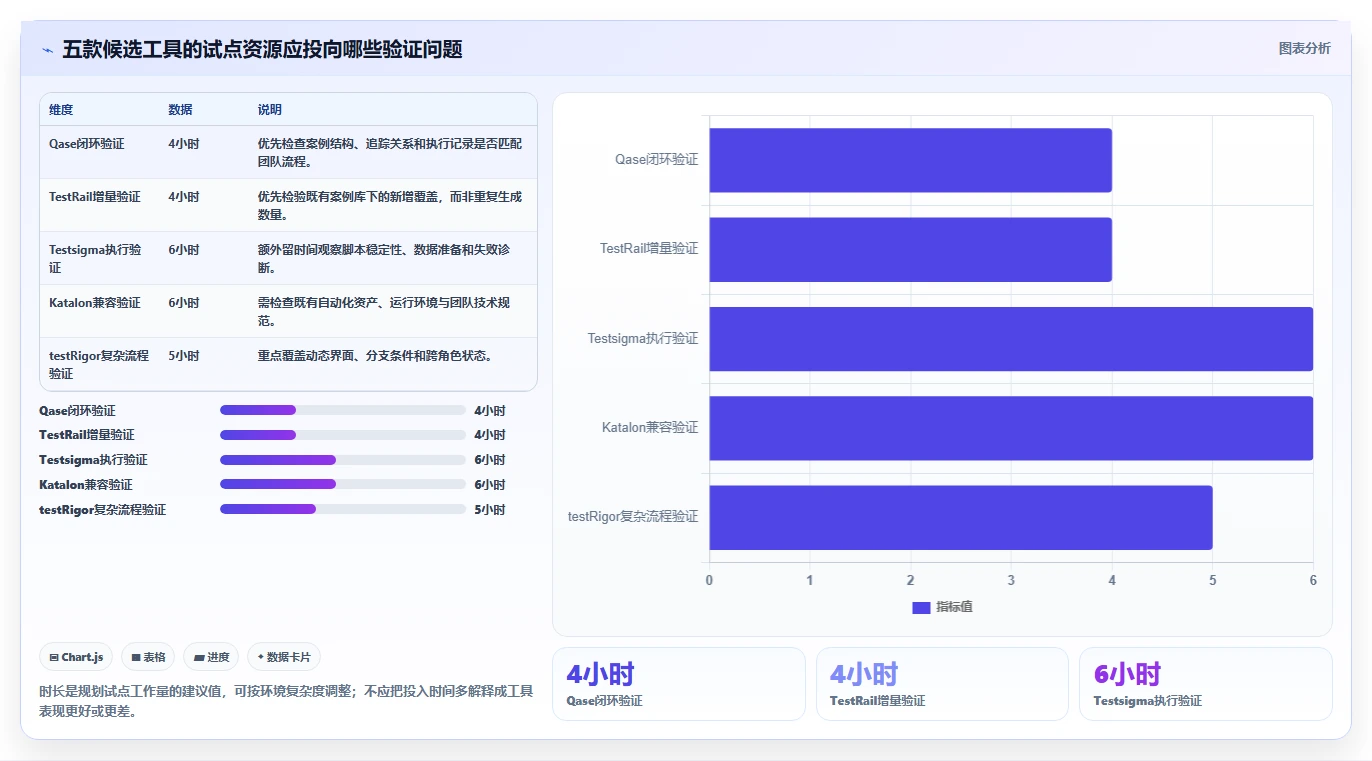The image size is (1372, 761).
Task: Click the Katalon兼容验证 chart axis label
Action: pyautogui.click(x=650, y=428)
